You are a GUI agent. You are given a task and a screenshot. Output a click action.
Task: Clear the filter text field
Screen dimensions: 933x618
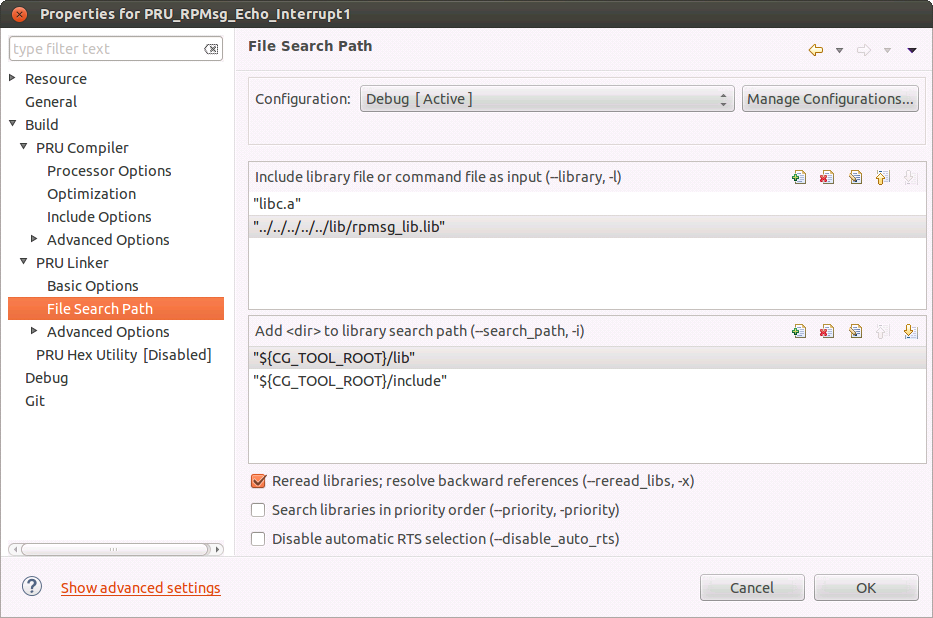tap(211, 48)
